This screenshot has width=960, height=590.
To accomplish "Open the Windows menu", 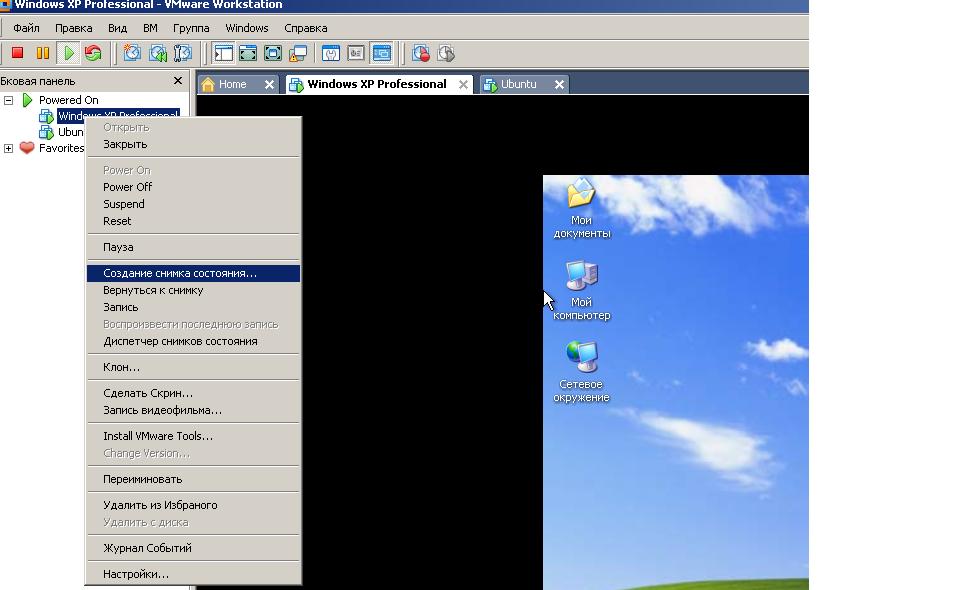I will click(x=247, y=28).
